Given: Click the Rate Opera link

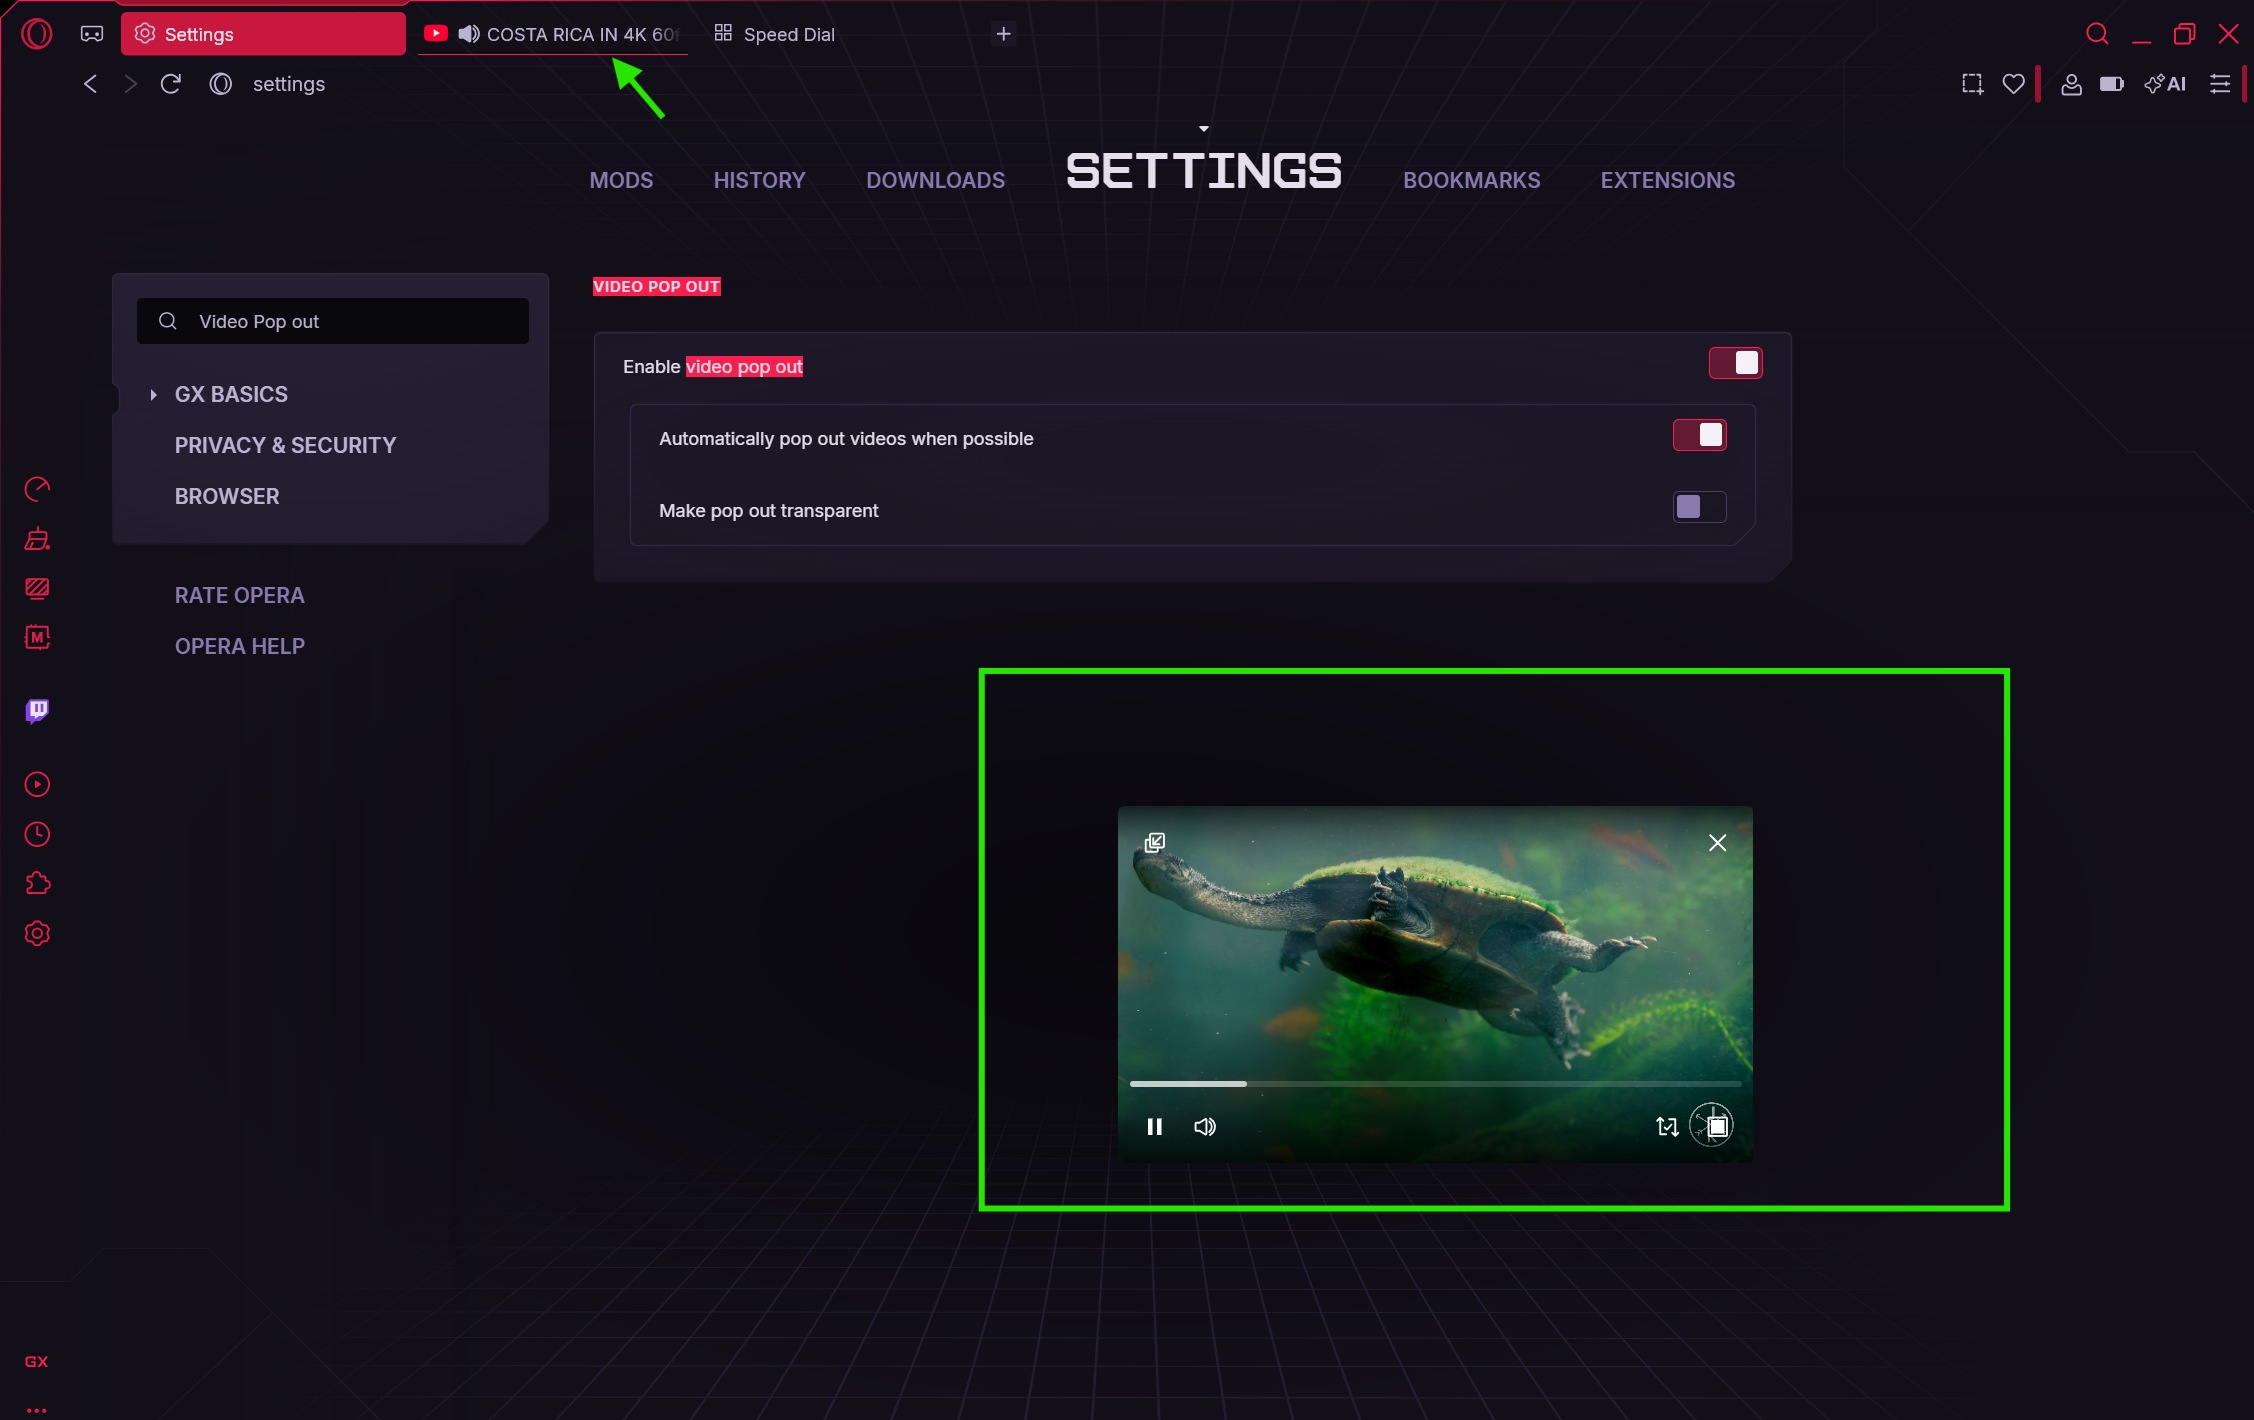Looking at the screenshot, I should (x=239, y=596).
